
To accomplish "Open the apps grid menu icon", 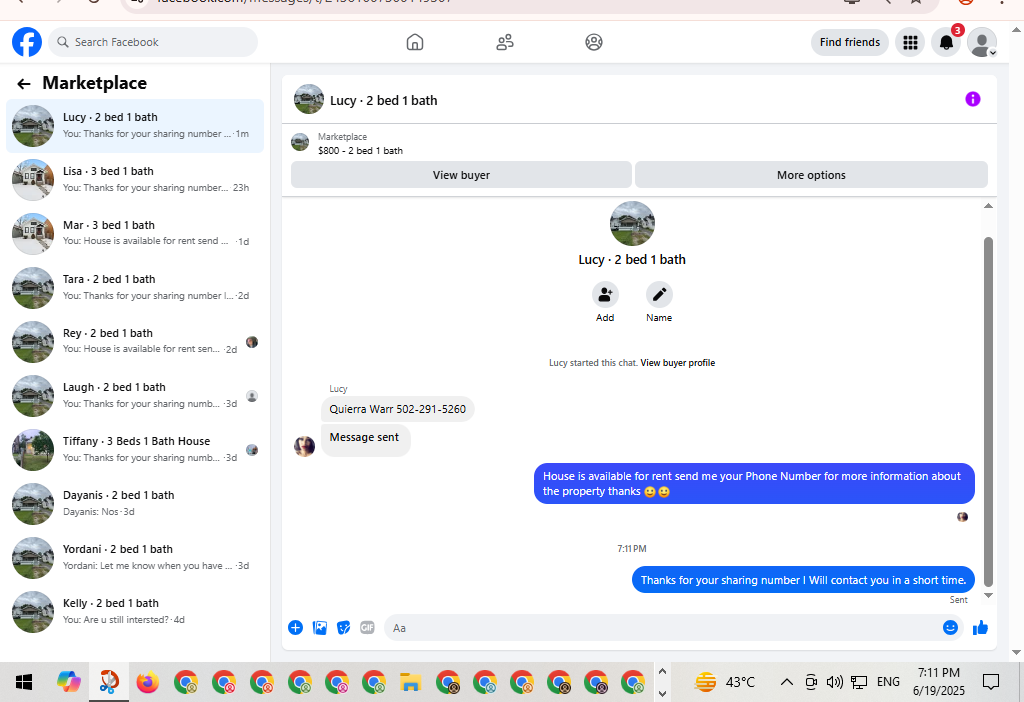I will coord(910,42).
